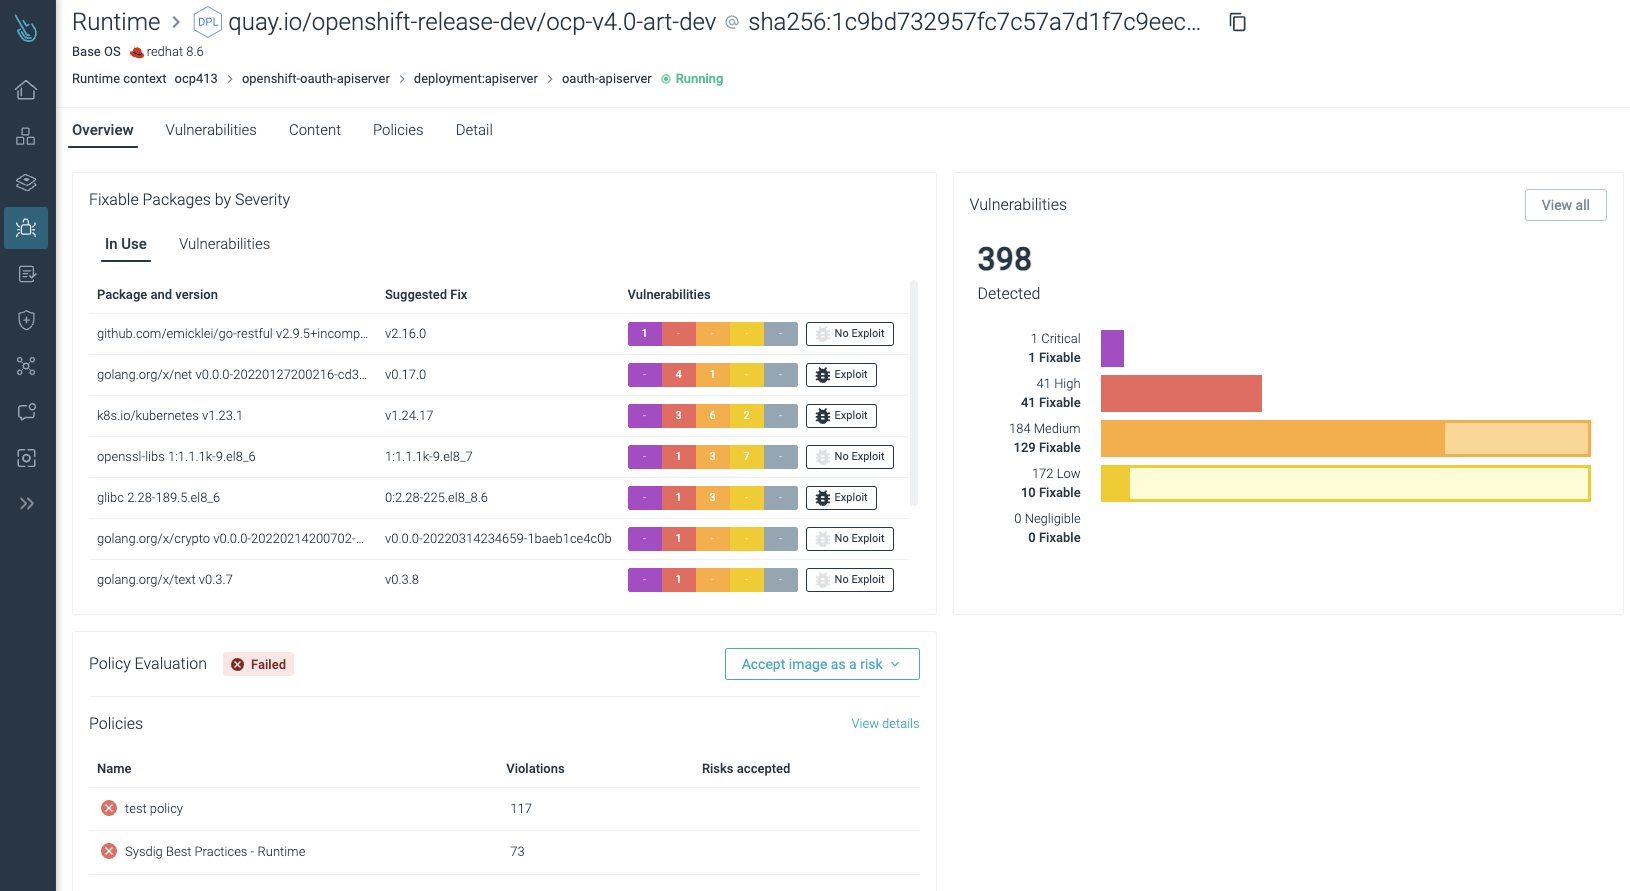Screen dimensions: 1630x891
Task: Click the Sysdig logo in the sidebar
Action: (x=26, y=28)
